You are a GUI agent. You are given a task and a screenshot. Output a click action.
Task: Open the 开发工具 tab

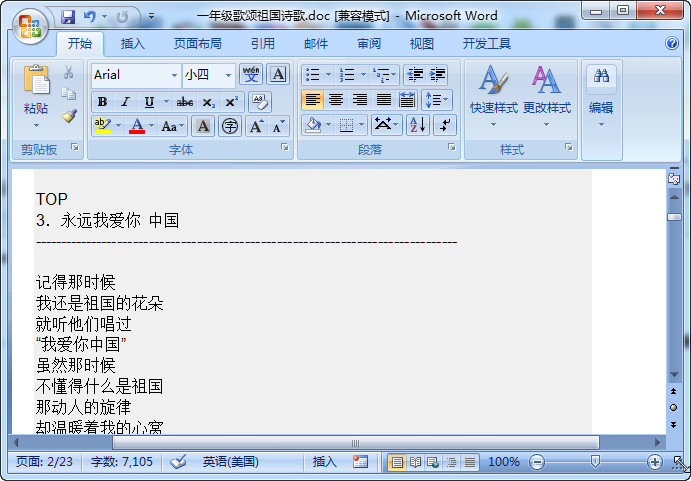click(x=487, y=43)
